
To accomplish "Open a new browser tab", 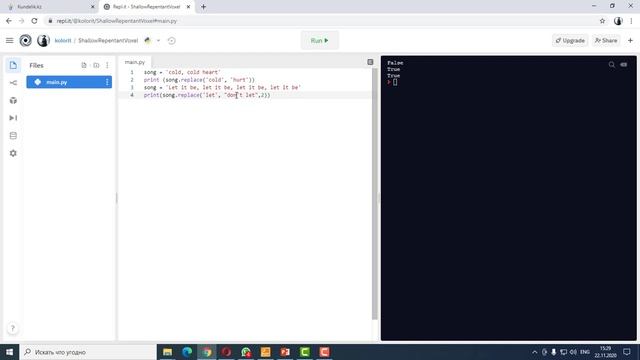I will (203, 7).
